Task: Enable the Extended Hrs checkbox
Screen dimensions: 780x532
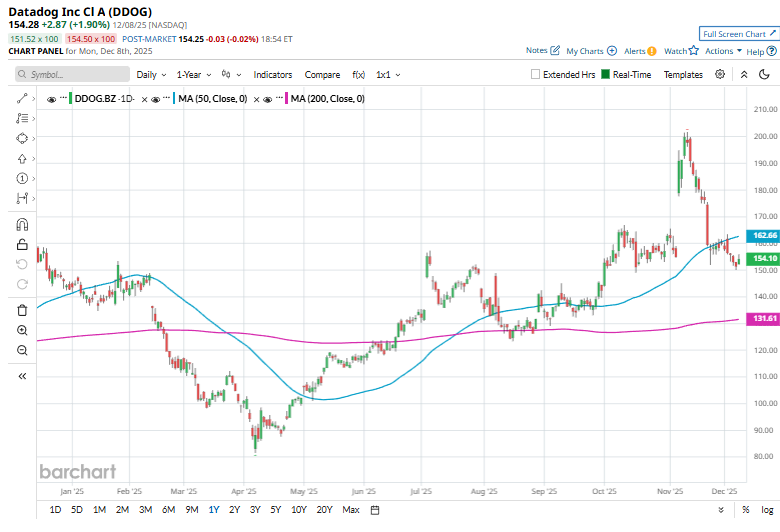Action: click(x=536, y=74)
